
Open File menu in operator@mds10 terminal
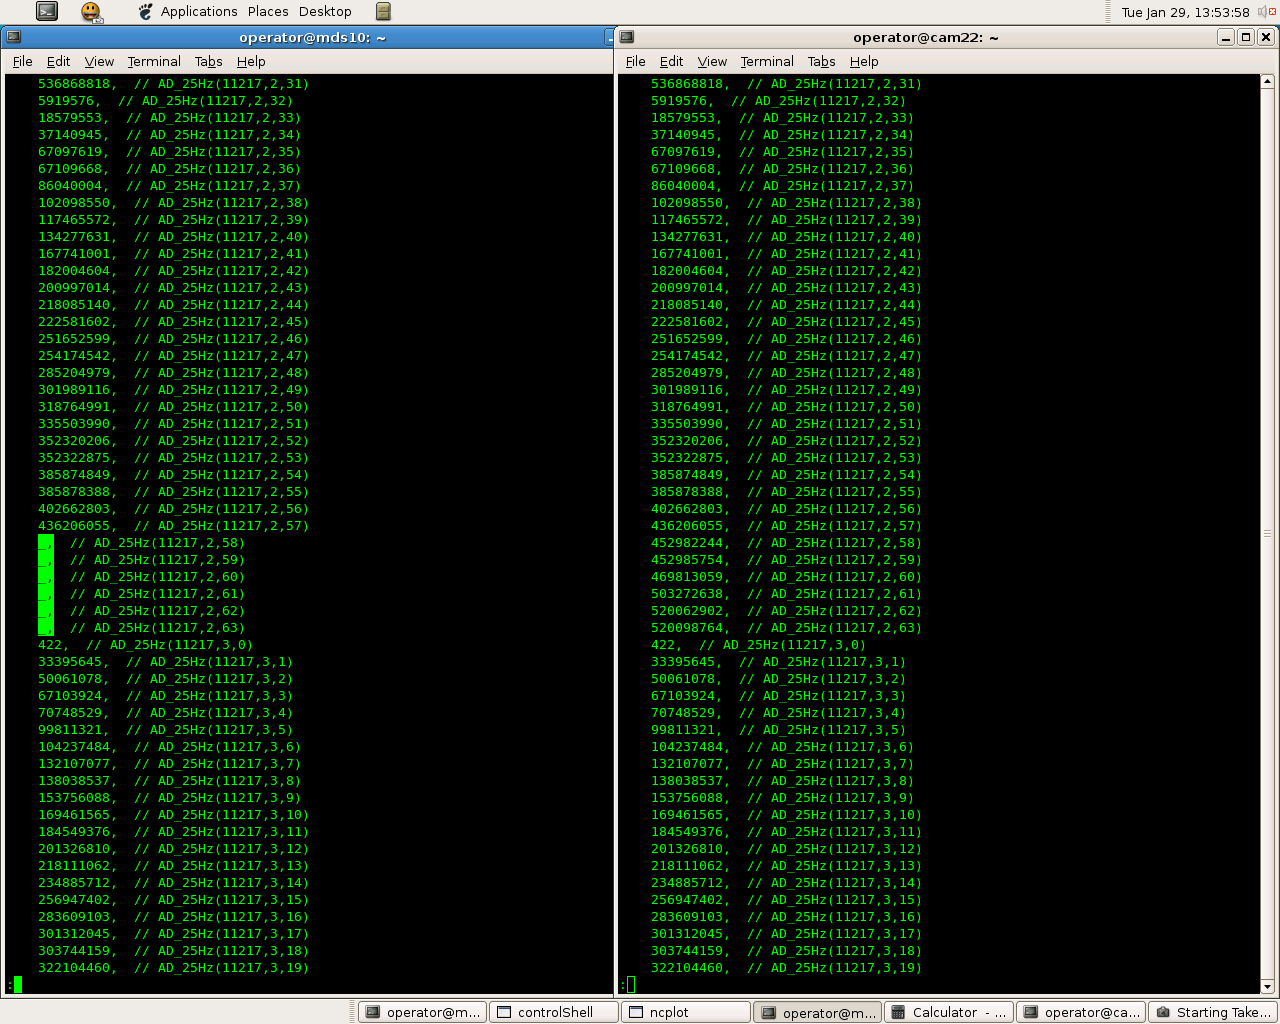click(x=22, y=61)
